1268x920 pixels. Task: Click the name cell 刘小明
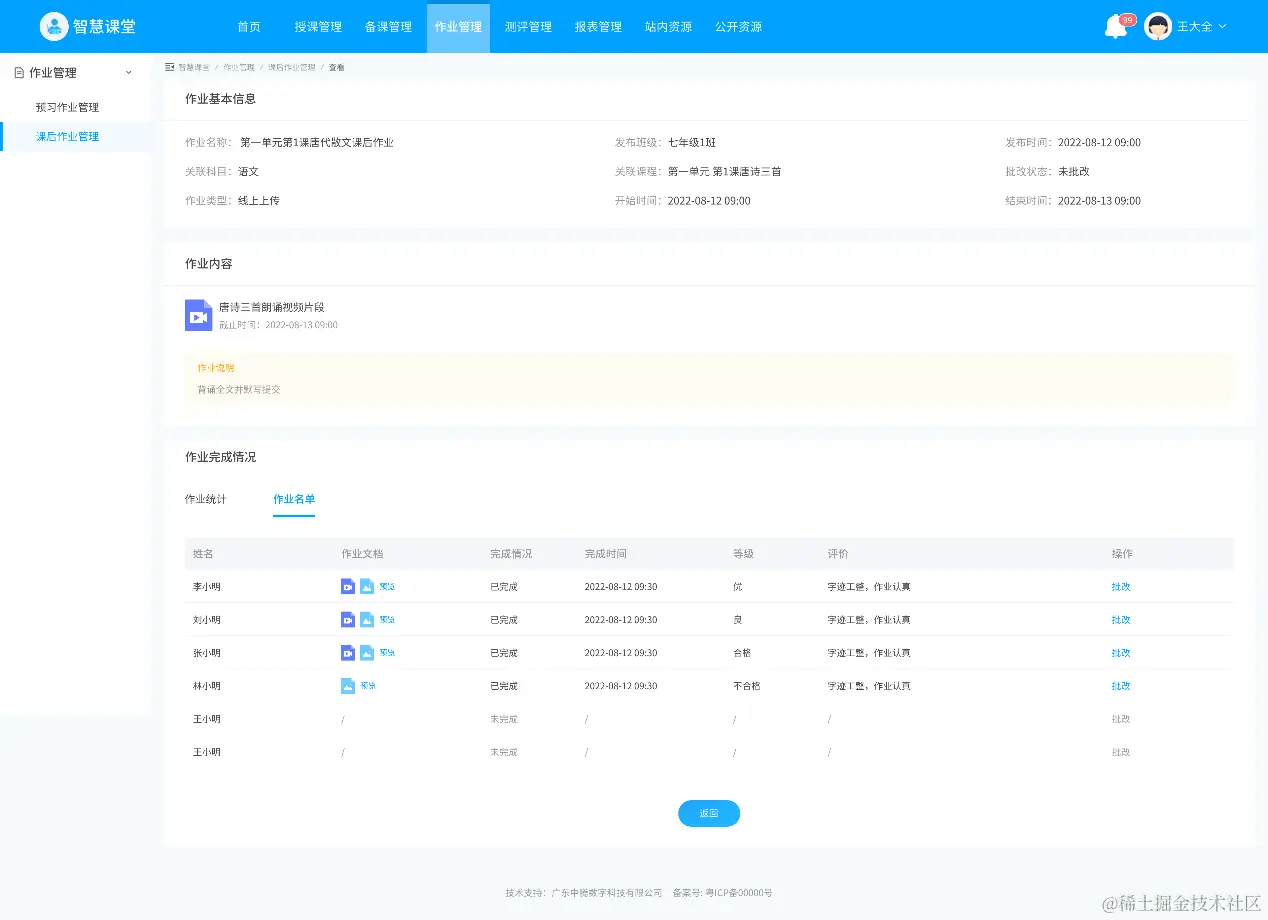point(207,620)
